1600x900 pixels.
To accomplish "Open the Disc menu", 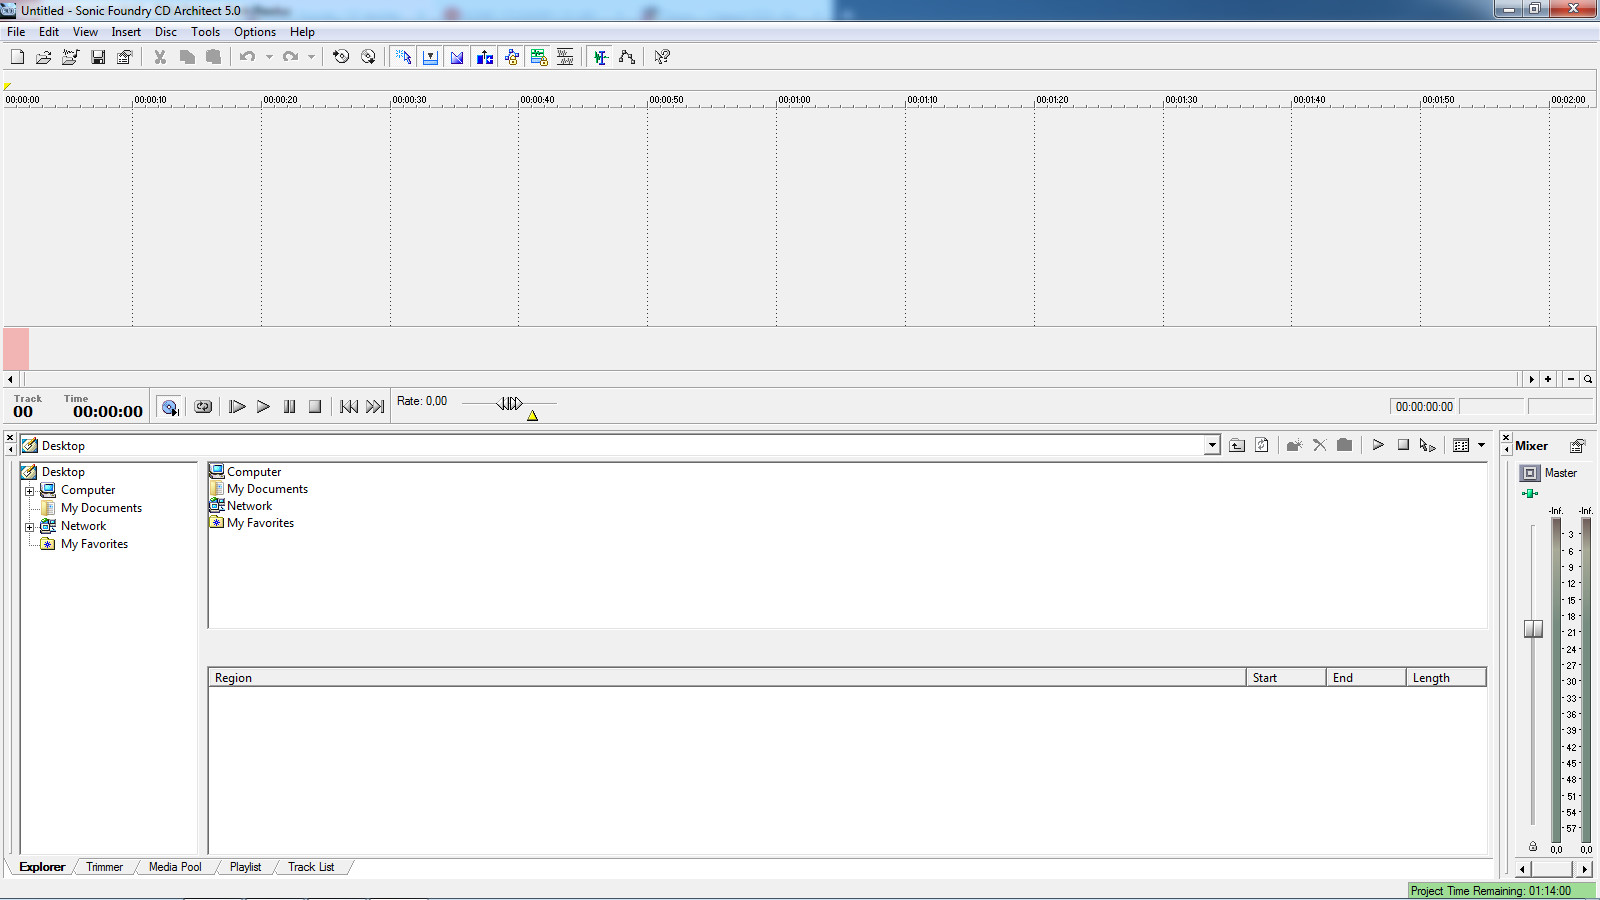I will pos(165,32).
